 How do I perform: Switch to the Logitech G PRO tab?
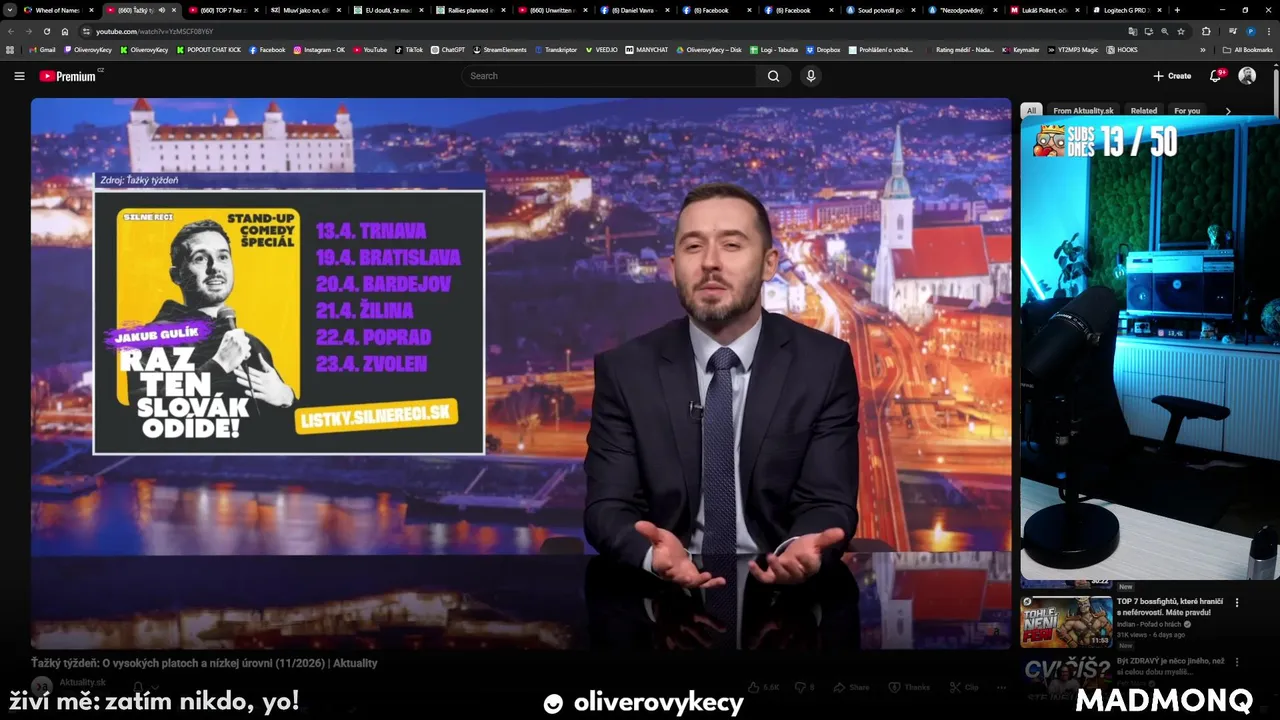tap(1124, 10)
